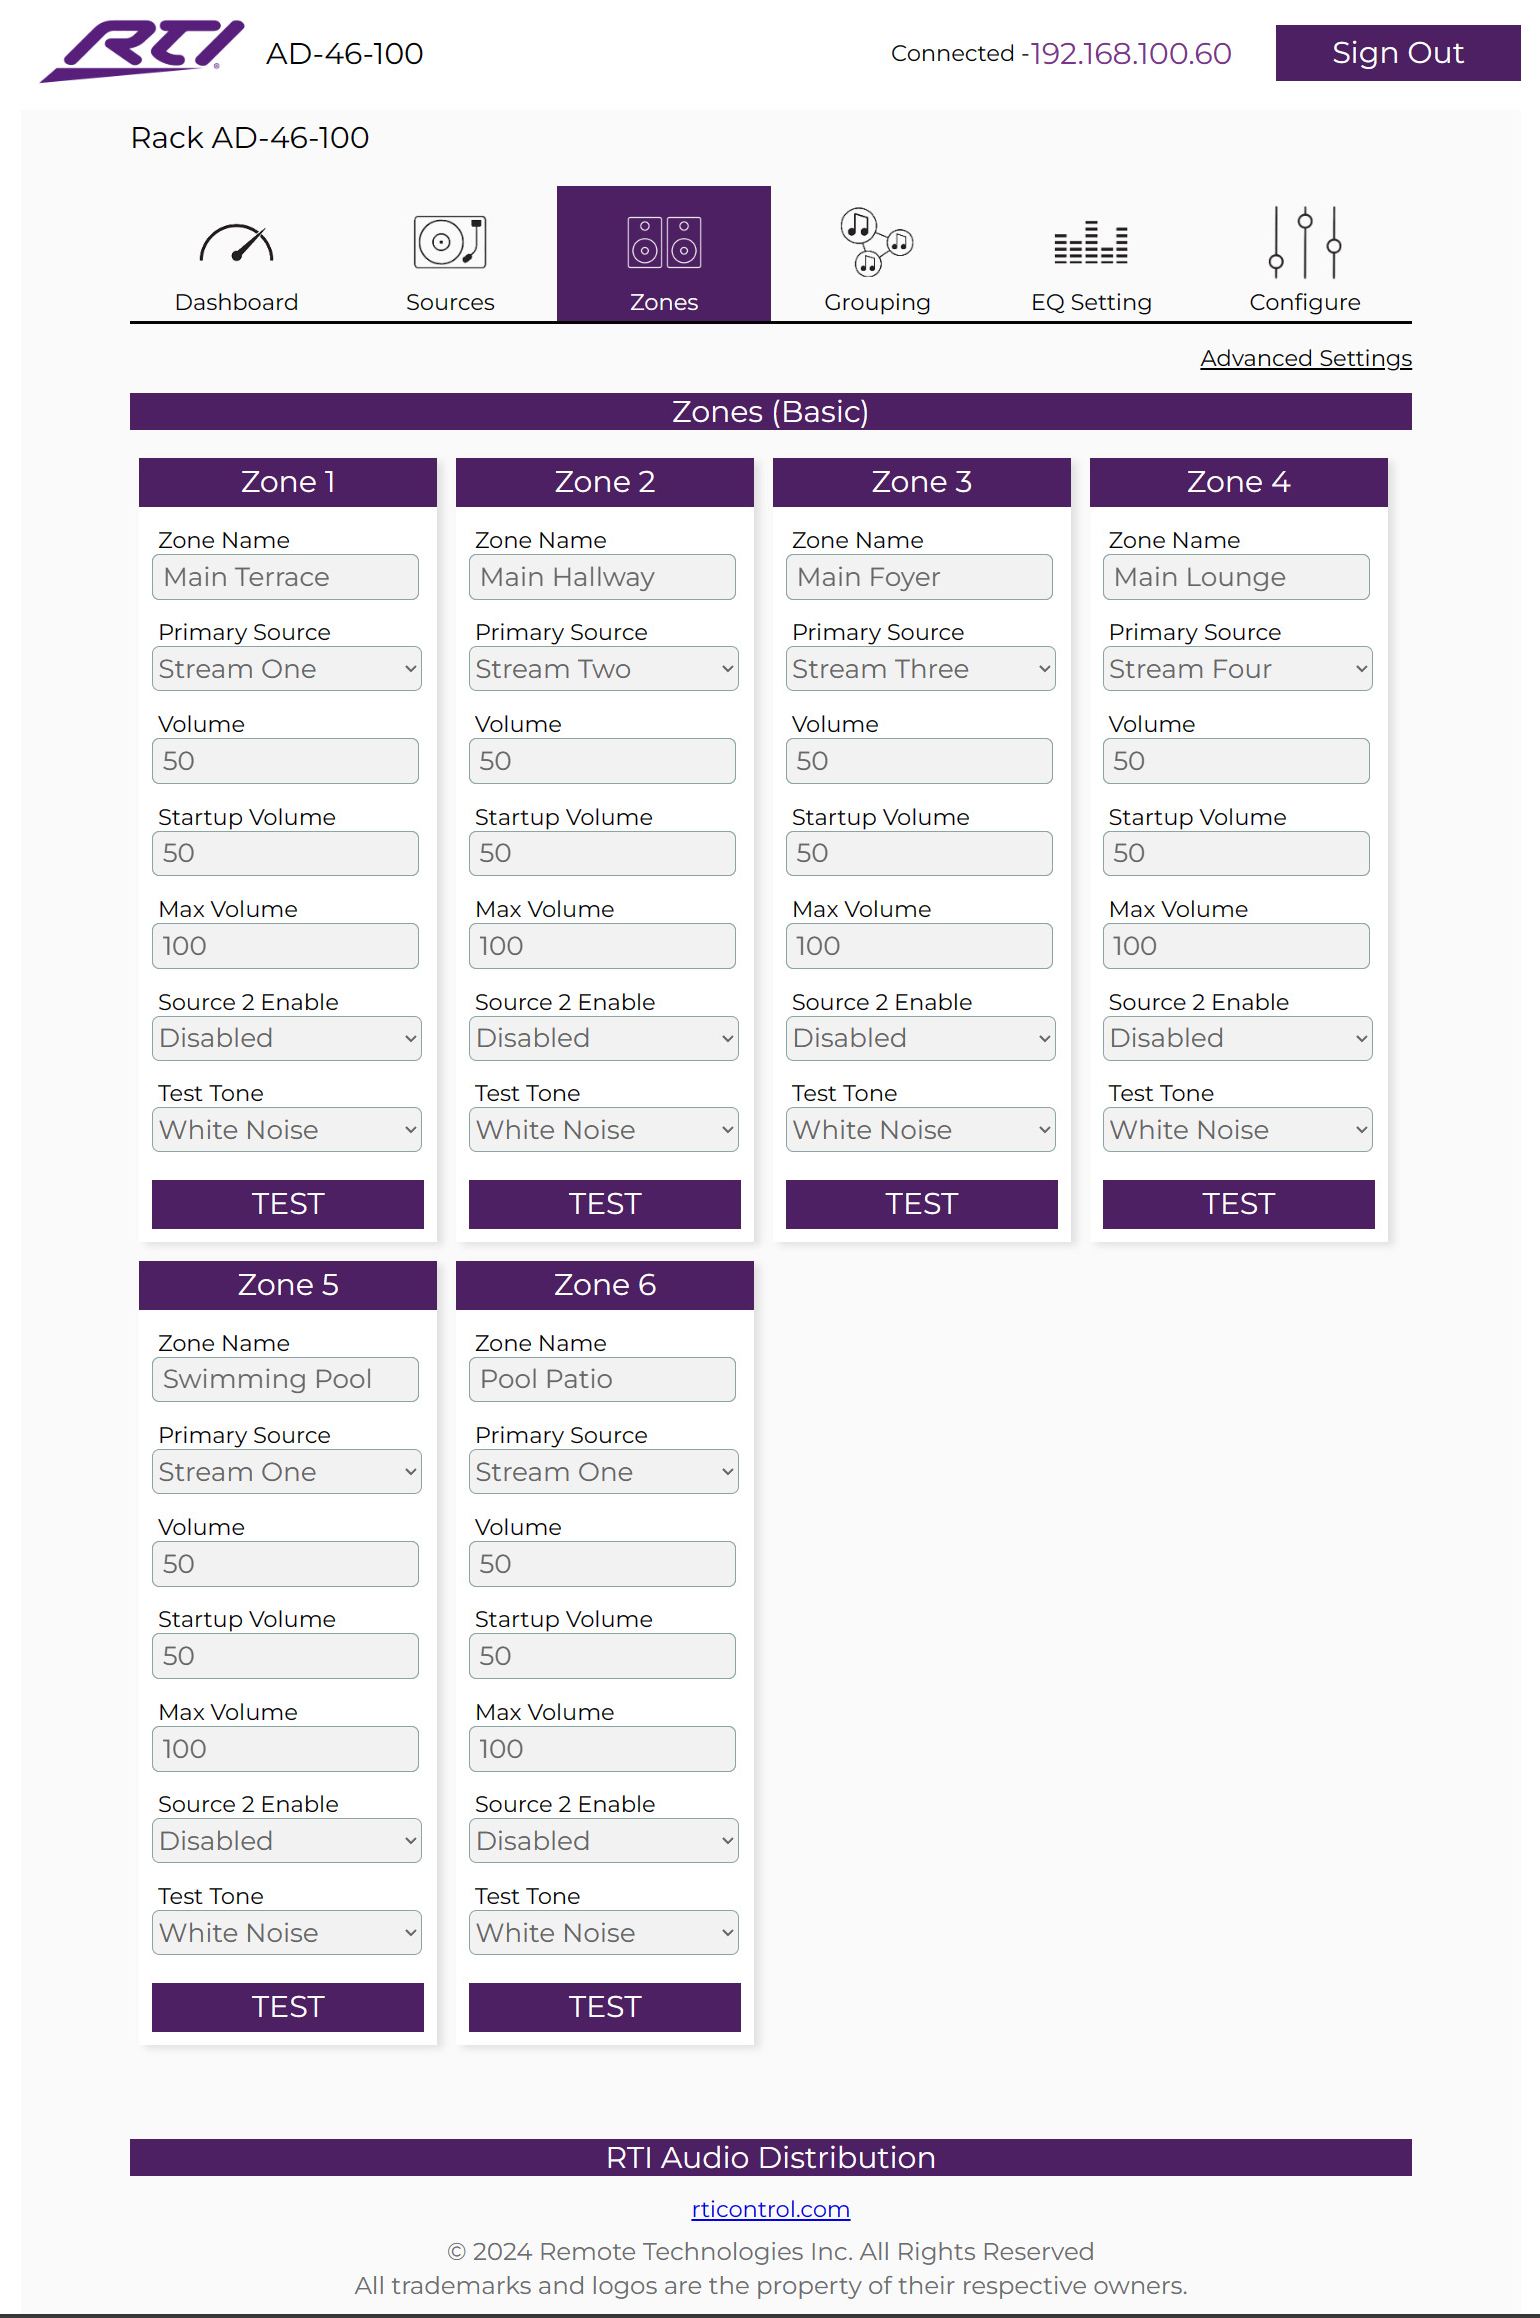Select the Zones speakers icon
Viewport: 1540px width, 2318px height.
(x=664, y=242)
